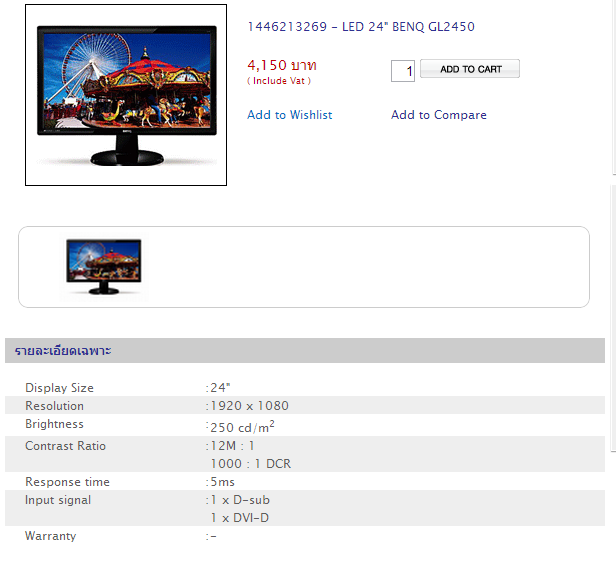Screen dimensions: 616x564
Task: Open the Add to Wishlist link
Action: click(x=290, y=115)
